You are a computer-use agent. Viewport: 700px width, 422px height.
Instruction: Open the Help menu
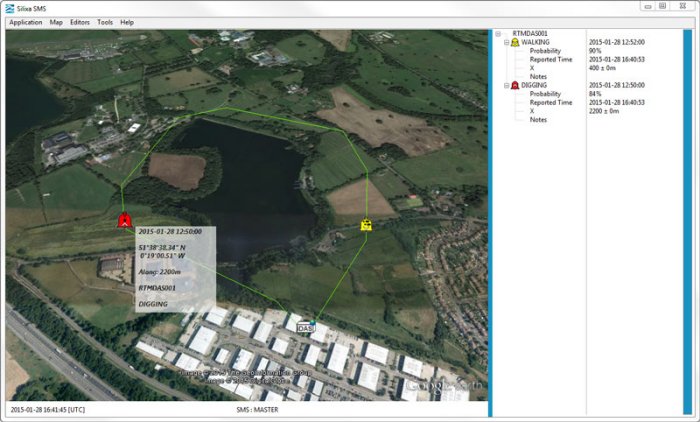pos(127,22)
